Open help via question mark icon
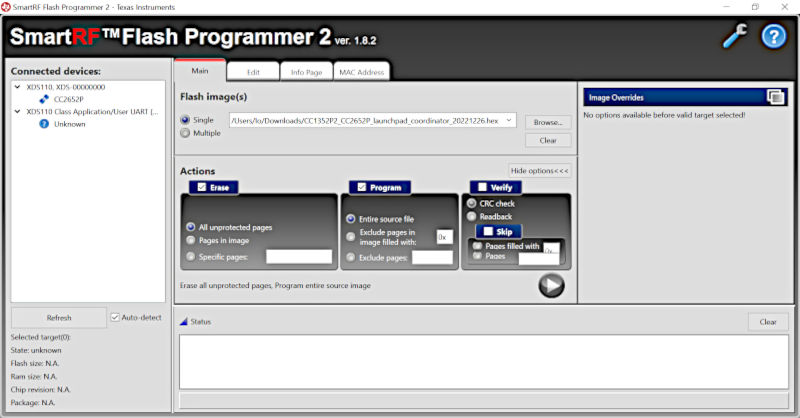The width and height of the screenshot is (800, 418). [773, 36]
